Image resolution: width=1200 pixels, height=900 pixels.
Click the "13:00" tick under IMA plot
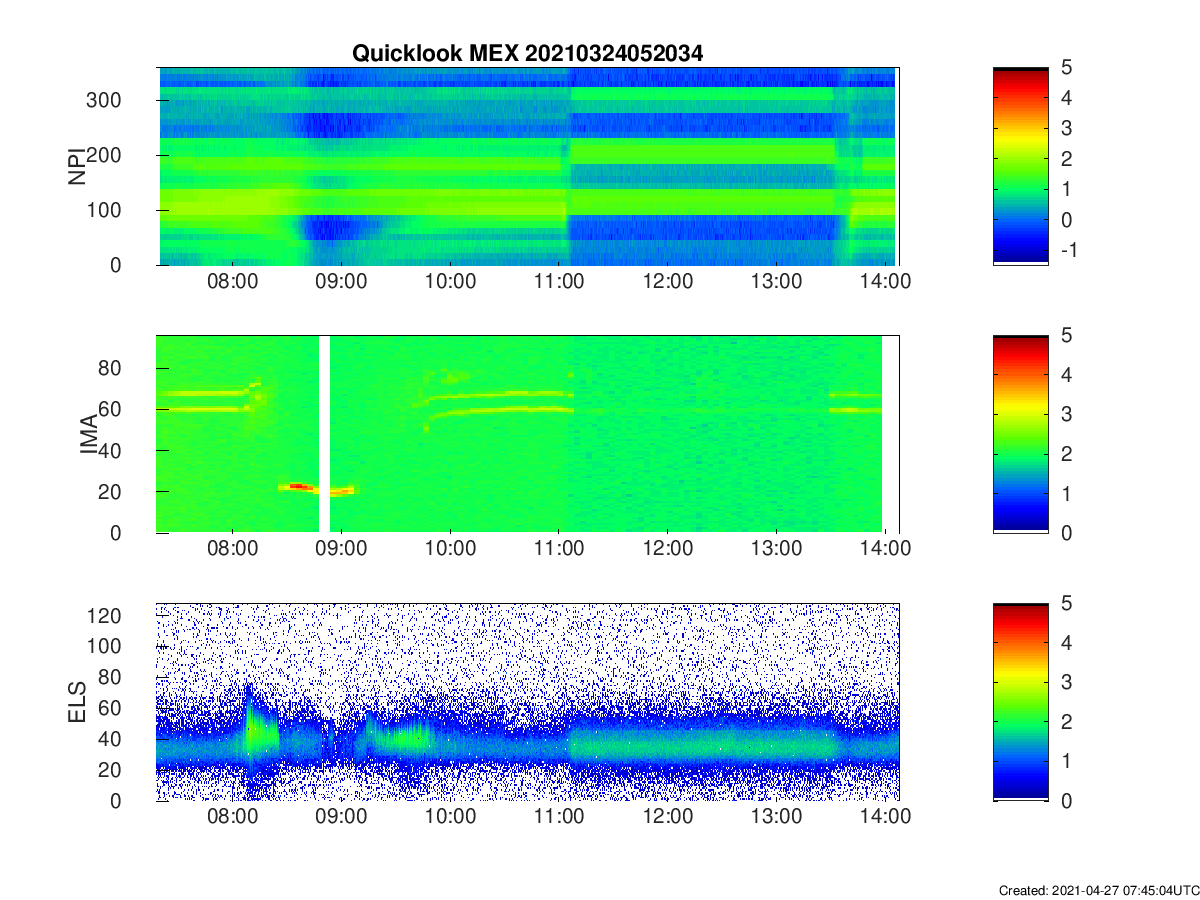777,551
